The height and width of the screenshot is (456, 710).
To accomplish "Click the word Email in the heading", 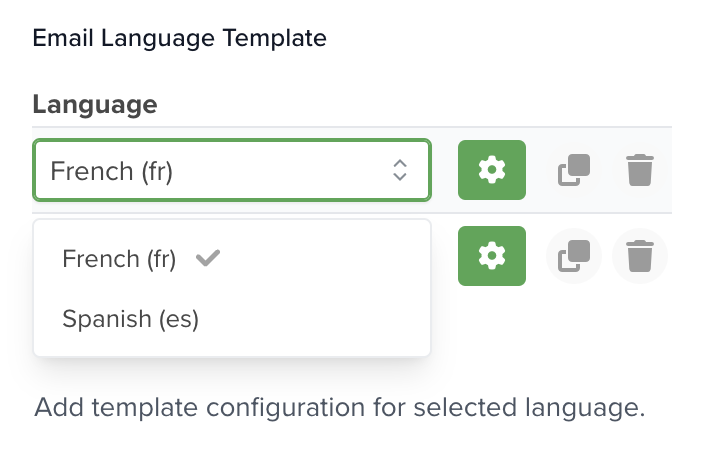I will (63, 38).
